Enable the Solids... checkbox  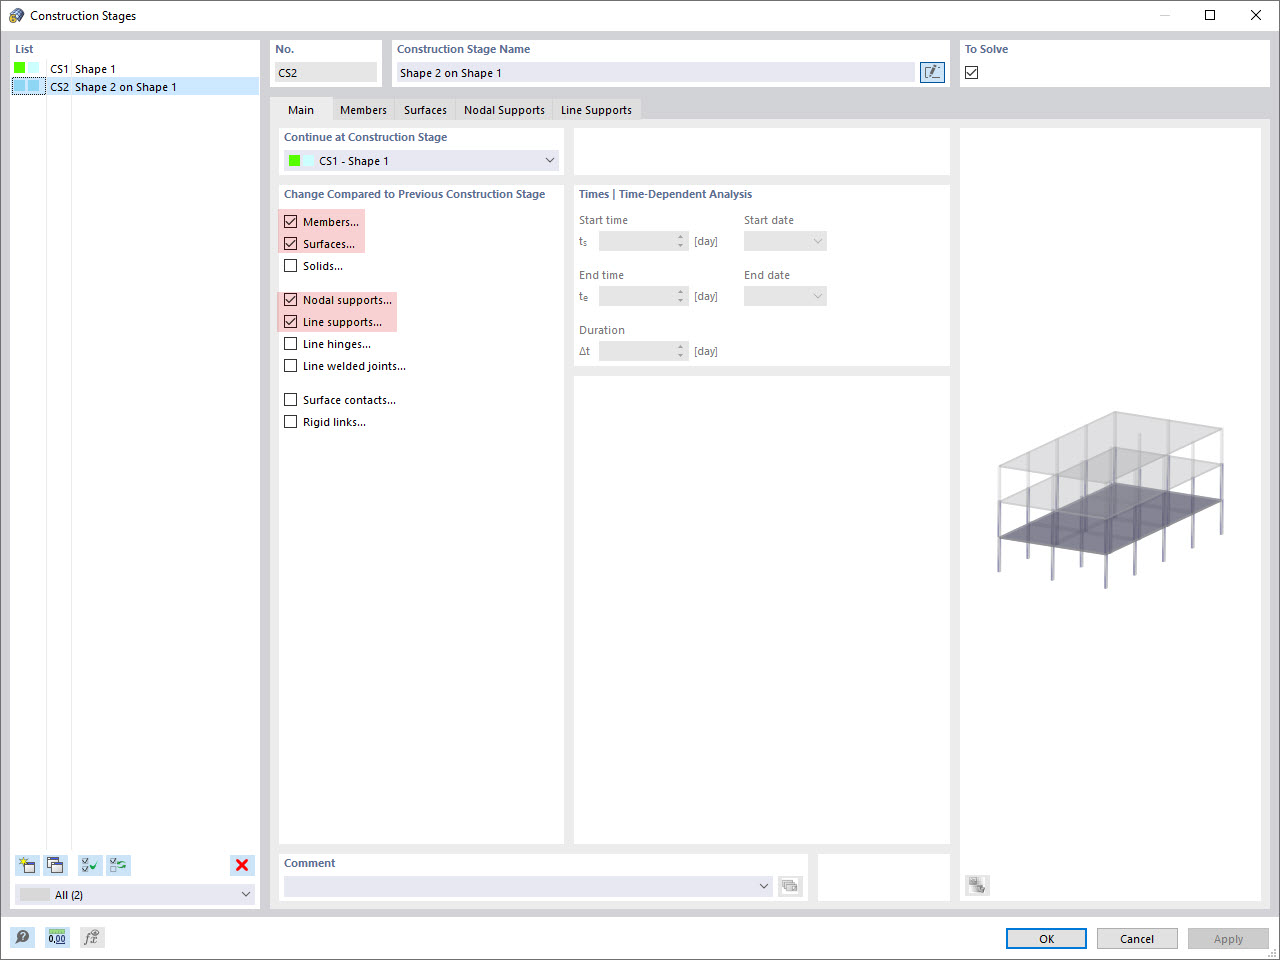coord(291,266)
